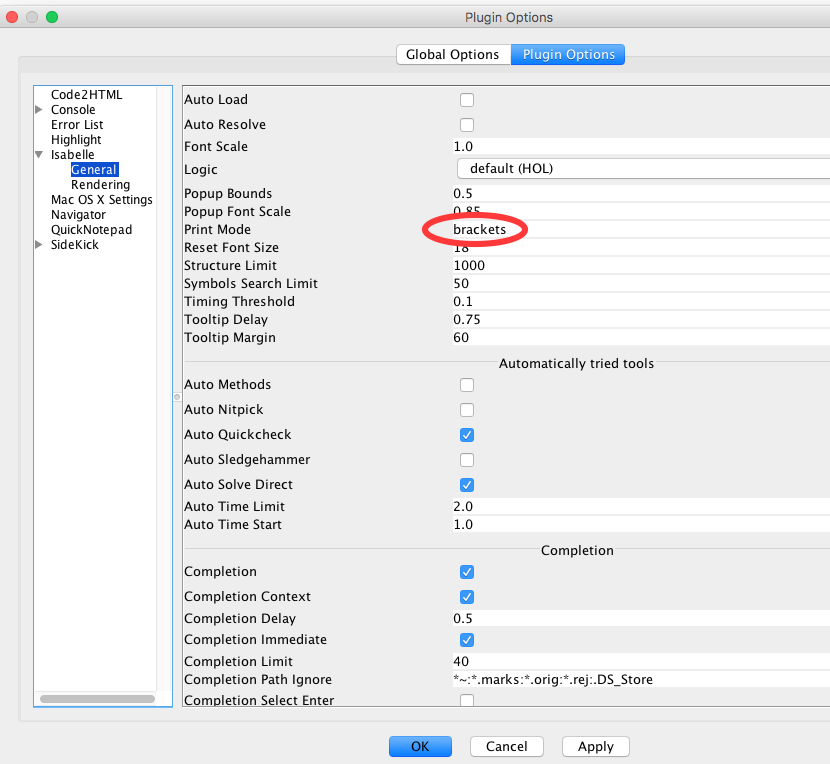Click the Print Mode text field

[640, 230]
